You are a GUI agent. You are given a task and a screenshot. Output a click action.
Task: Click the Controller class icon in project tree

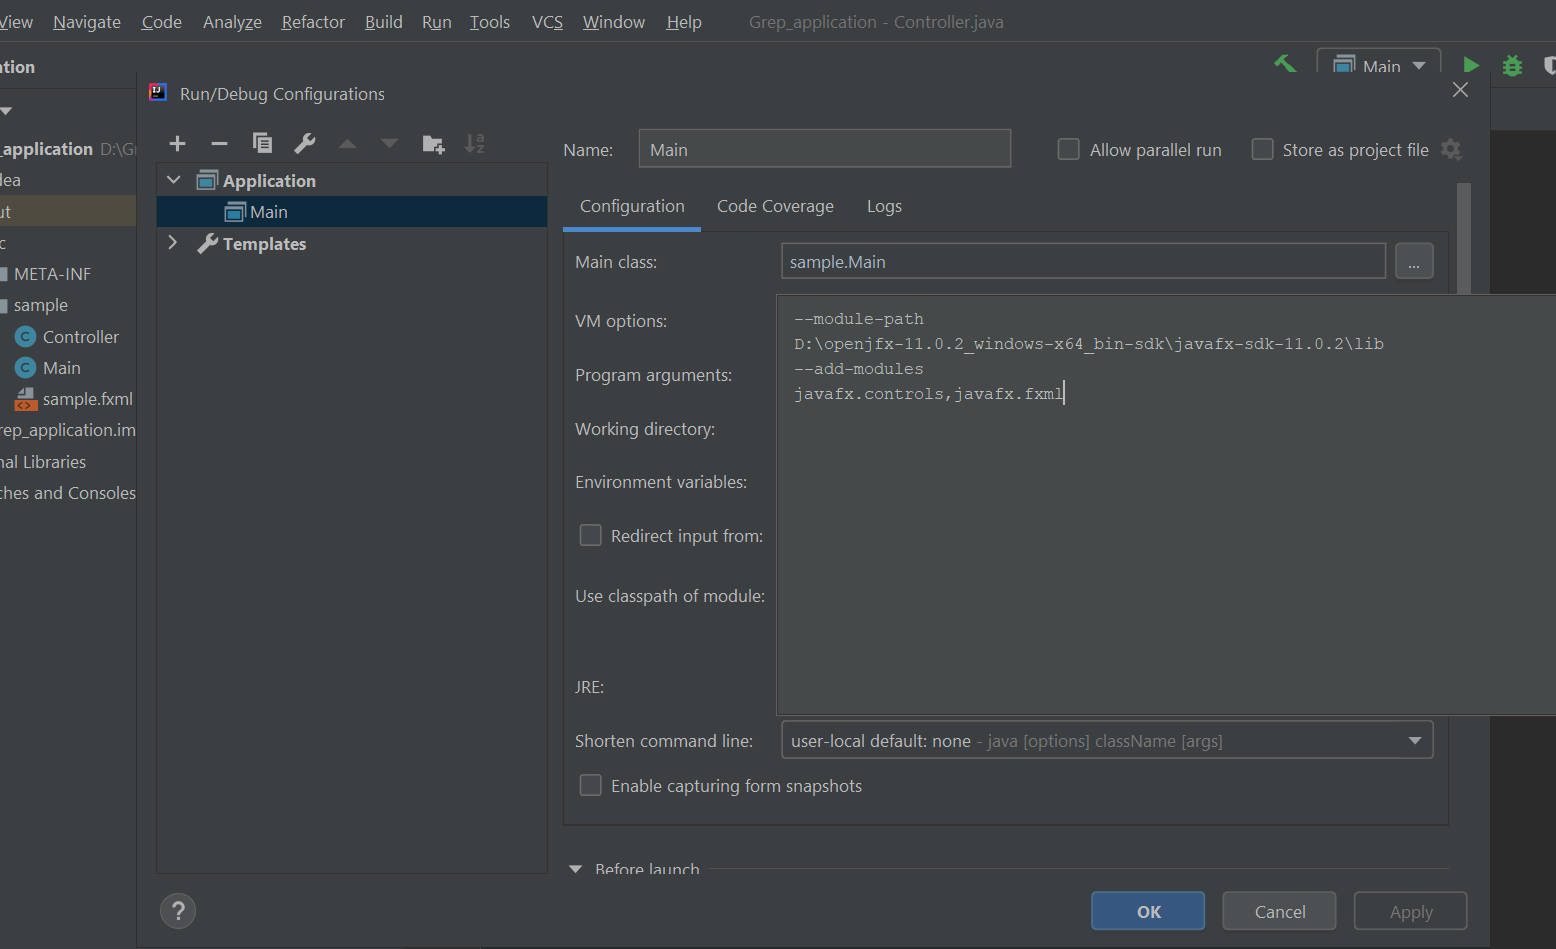coord(26,337)
